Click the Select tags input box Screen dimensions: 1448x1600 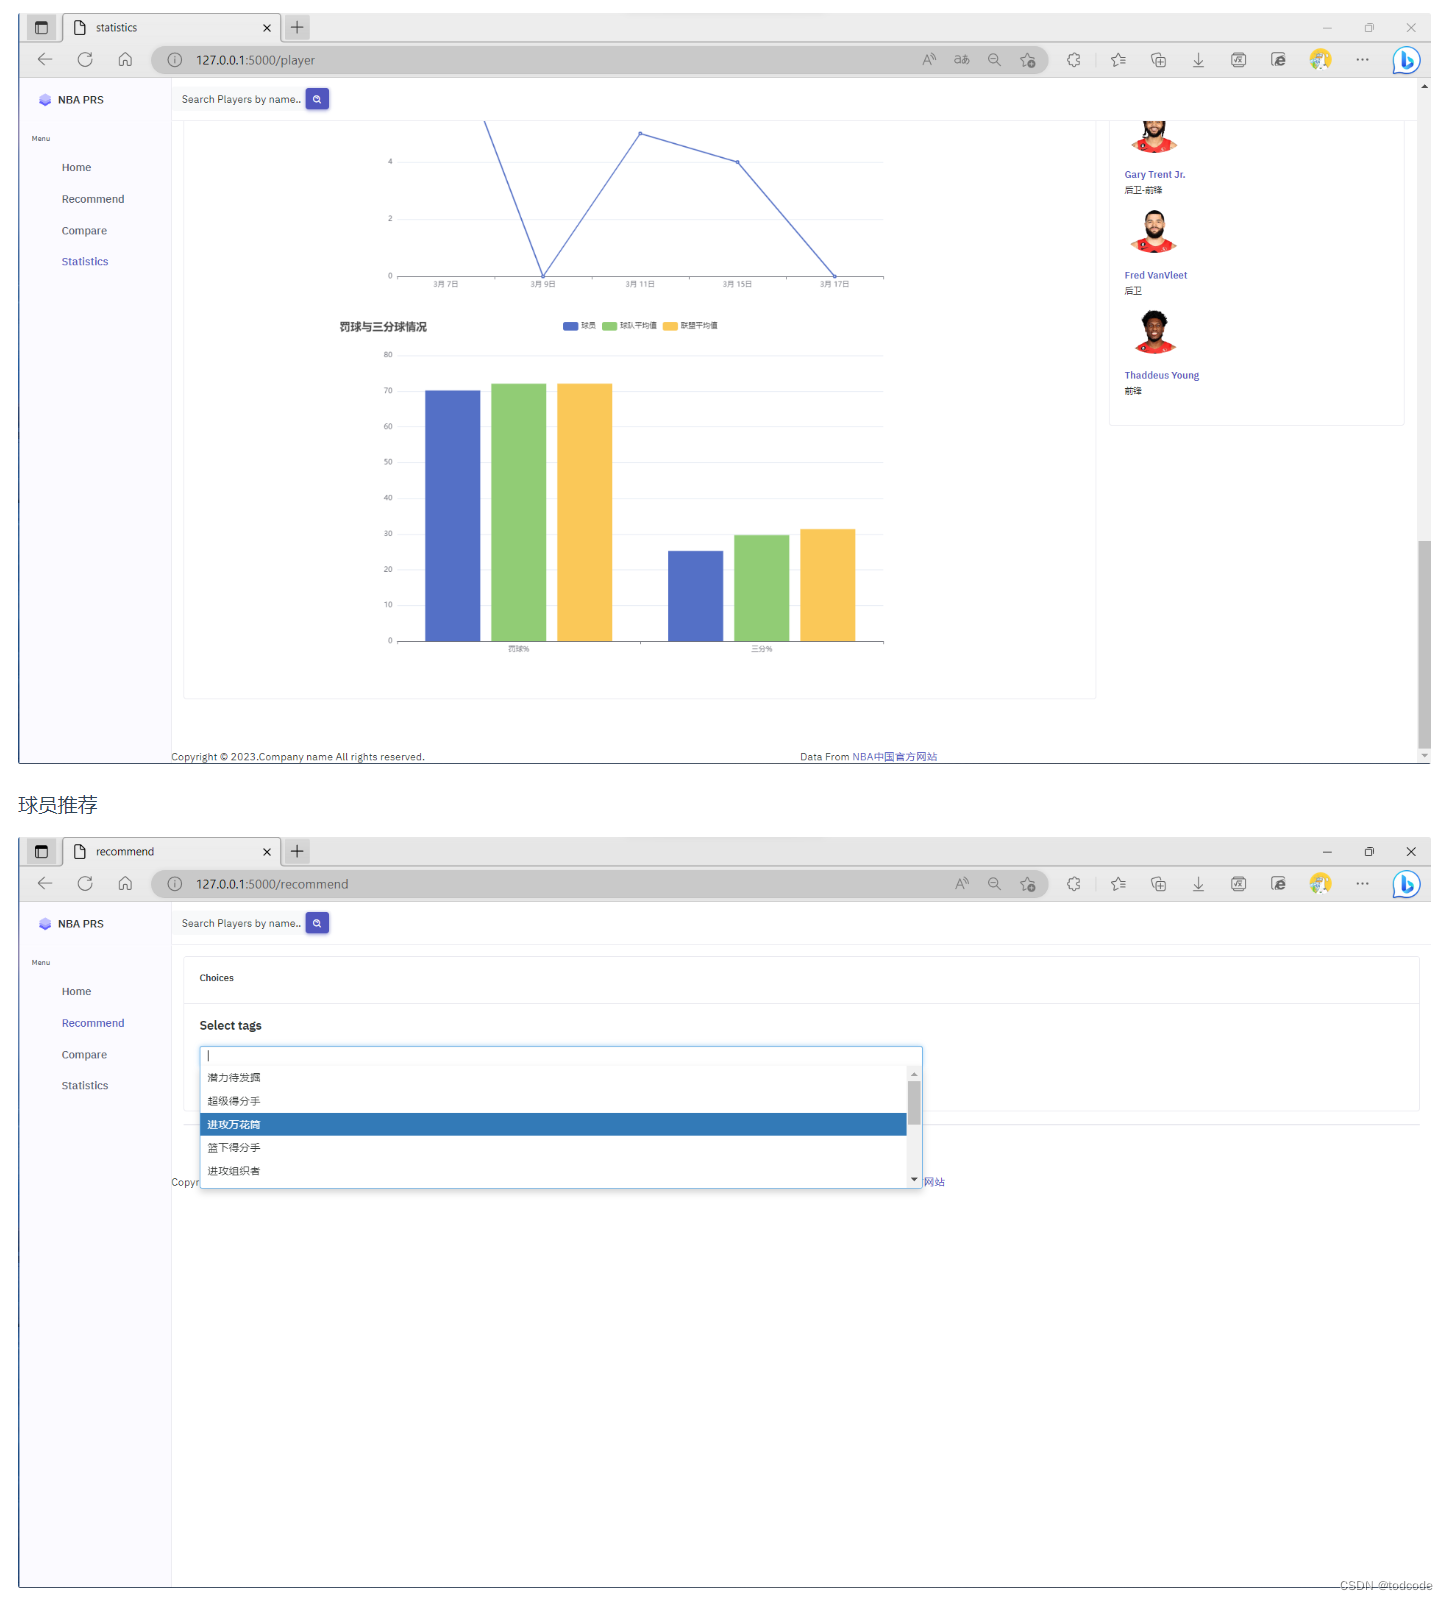561,1056
